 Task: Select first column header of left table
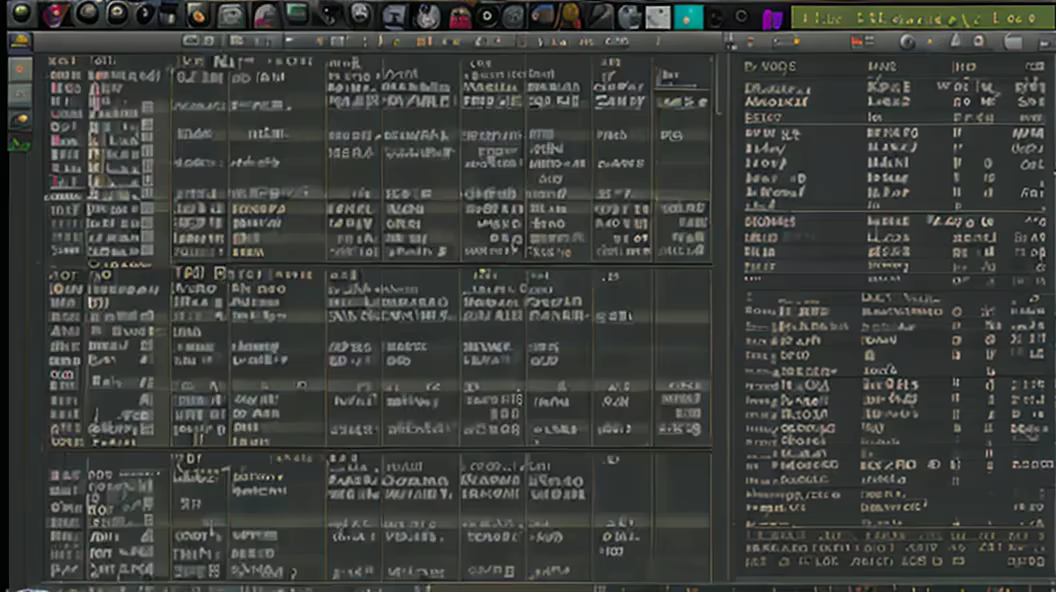pos(65,61)
